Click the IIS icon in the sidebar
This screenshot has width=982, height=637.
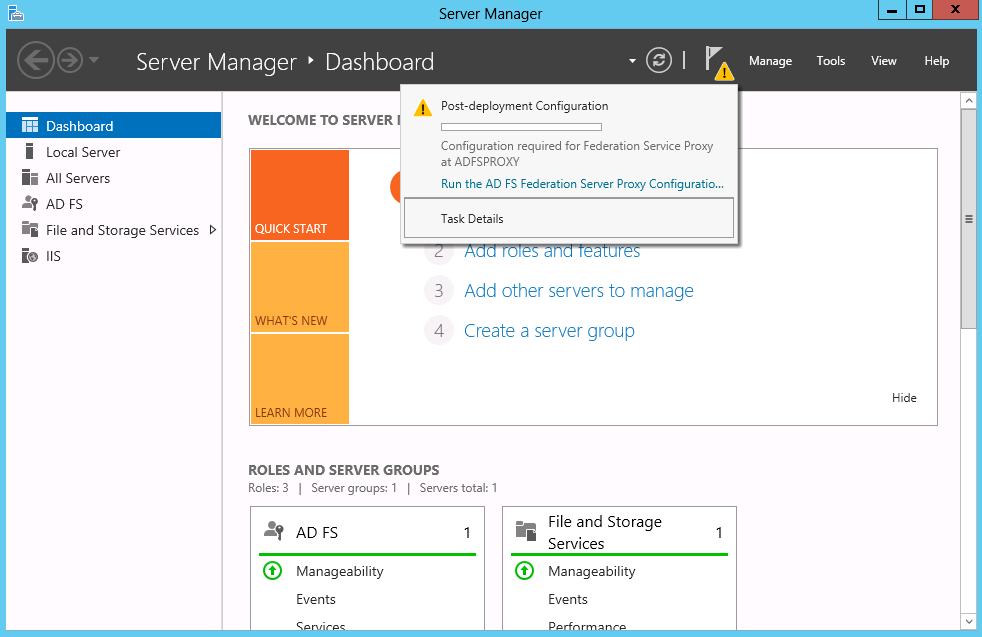[x=30, y=256]
